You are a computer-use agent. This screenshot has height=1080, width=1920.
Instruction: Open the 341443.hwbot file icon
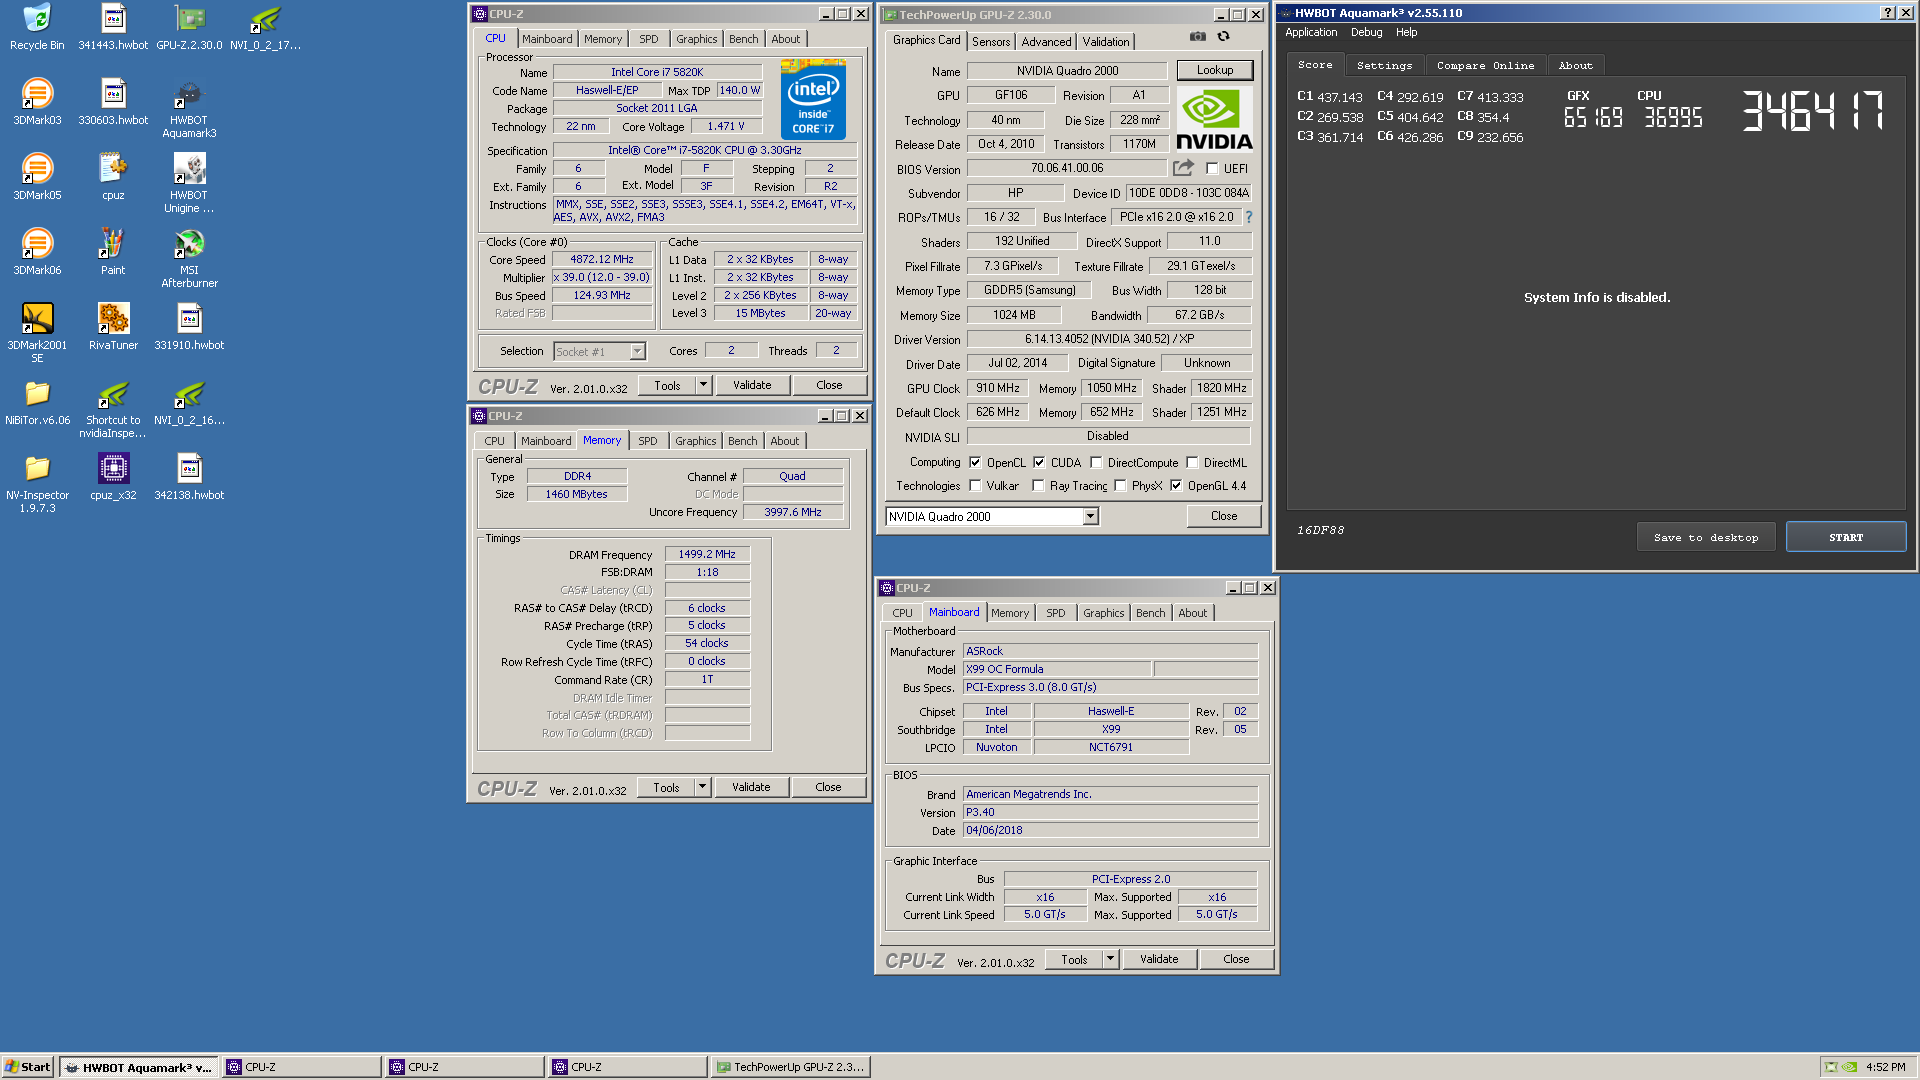coord(113,27)
